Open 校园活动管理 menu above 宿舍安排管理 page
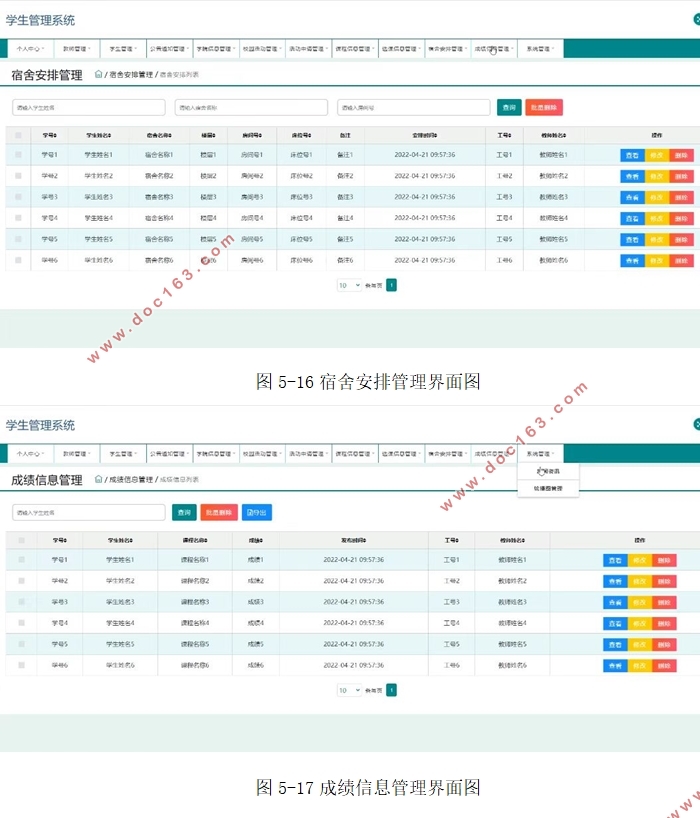The width and height of the screenshot is (700, 818). [262, 49]
